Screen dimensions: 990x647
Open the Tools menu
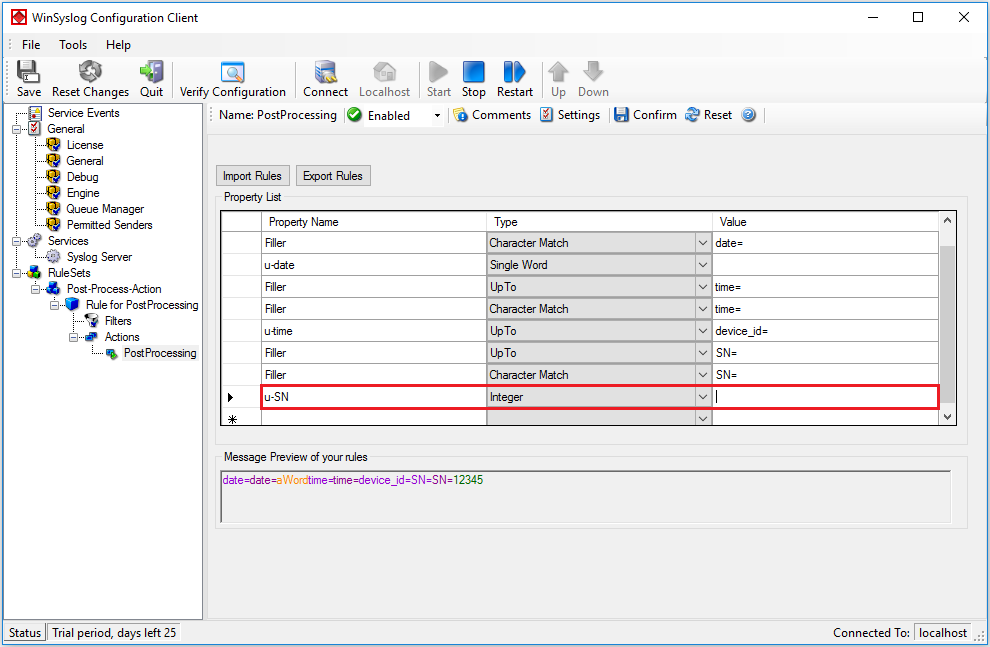(x=73, y=45)
